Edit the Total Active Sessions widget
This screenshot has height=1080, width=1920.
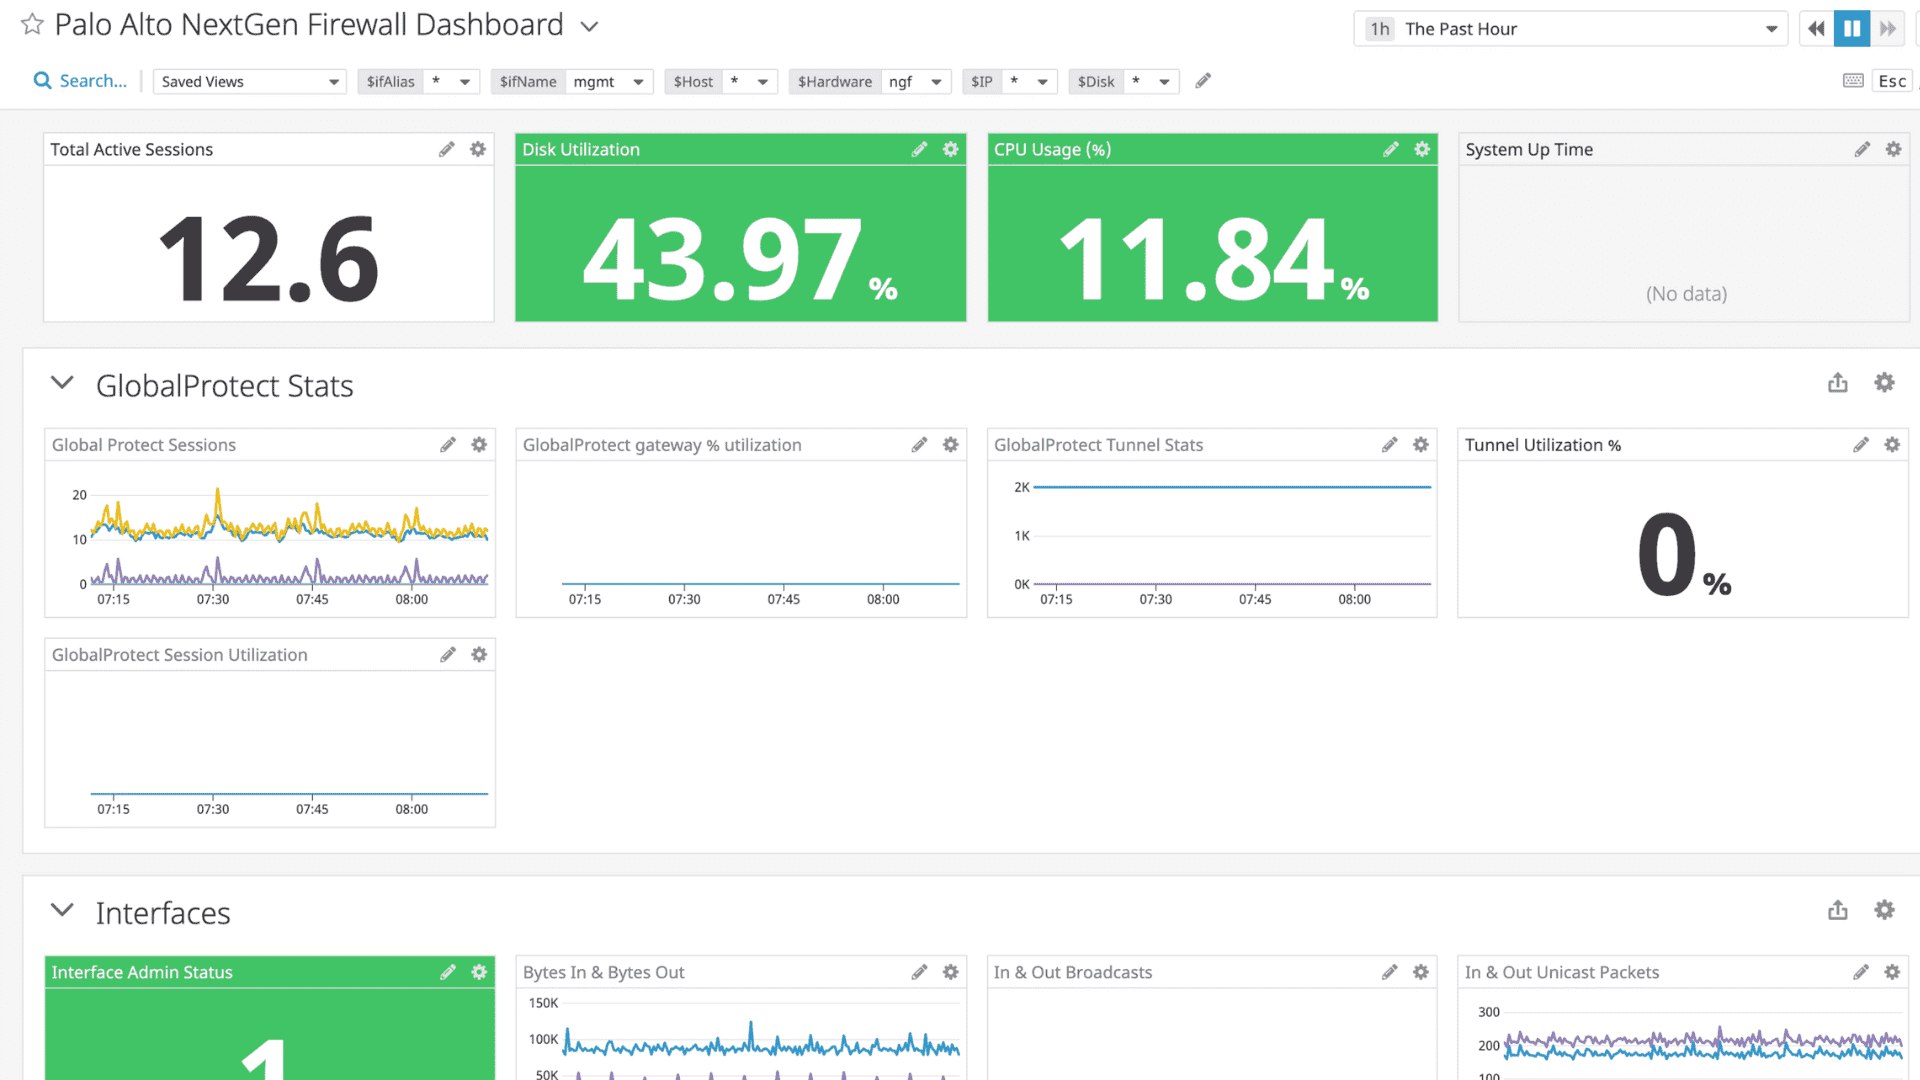click(447, 149)
